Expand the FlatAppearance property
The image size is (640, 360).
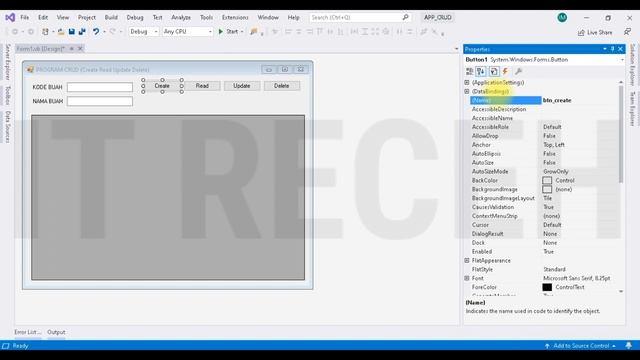467,260
